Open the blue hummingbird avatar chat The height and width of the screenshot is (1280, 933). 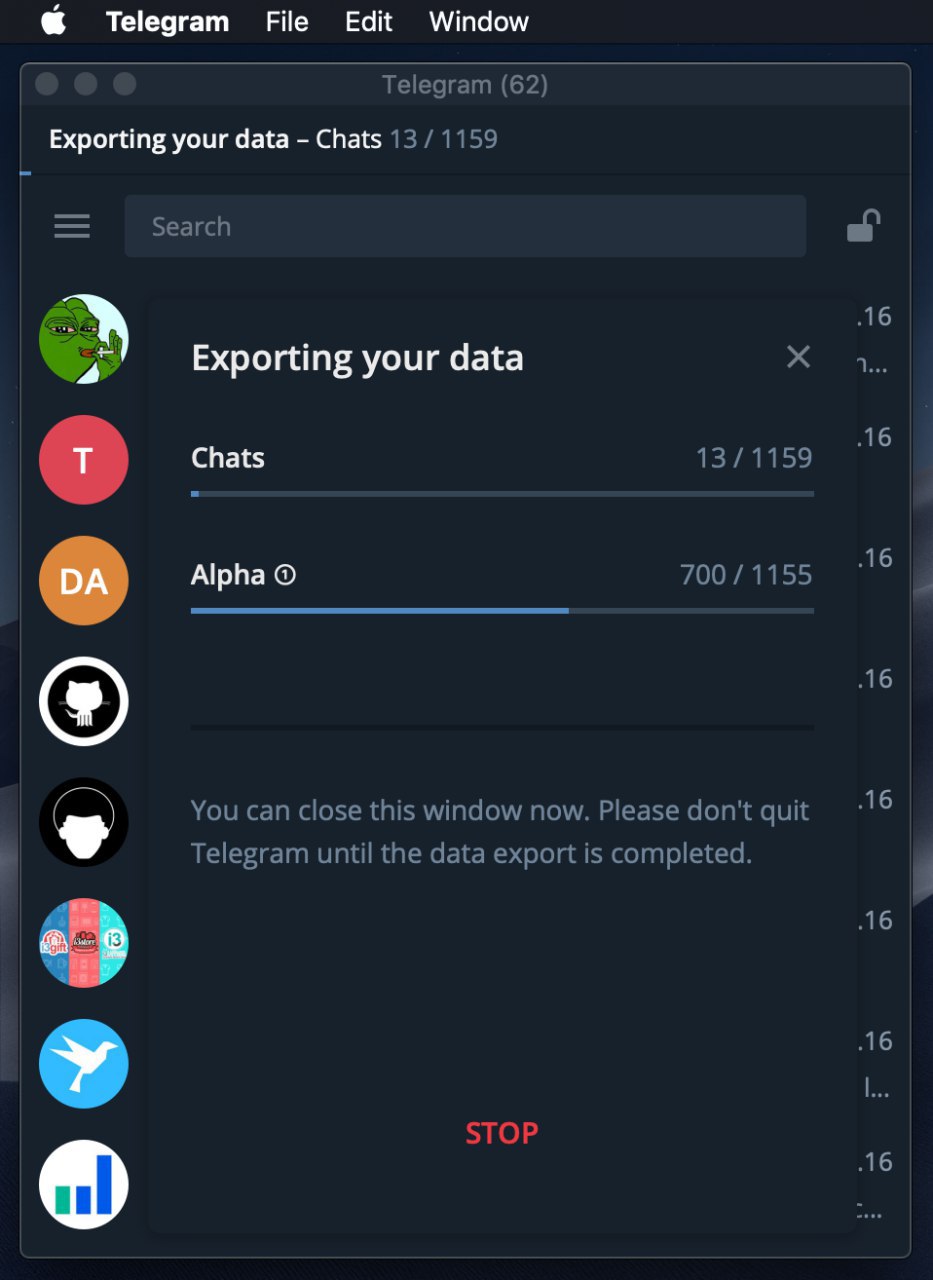coord(84,1064)
